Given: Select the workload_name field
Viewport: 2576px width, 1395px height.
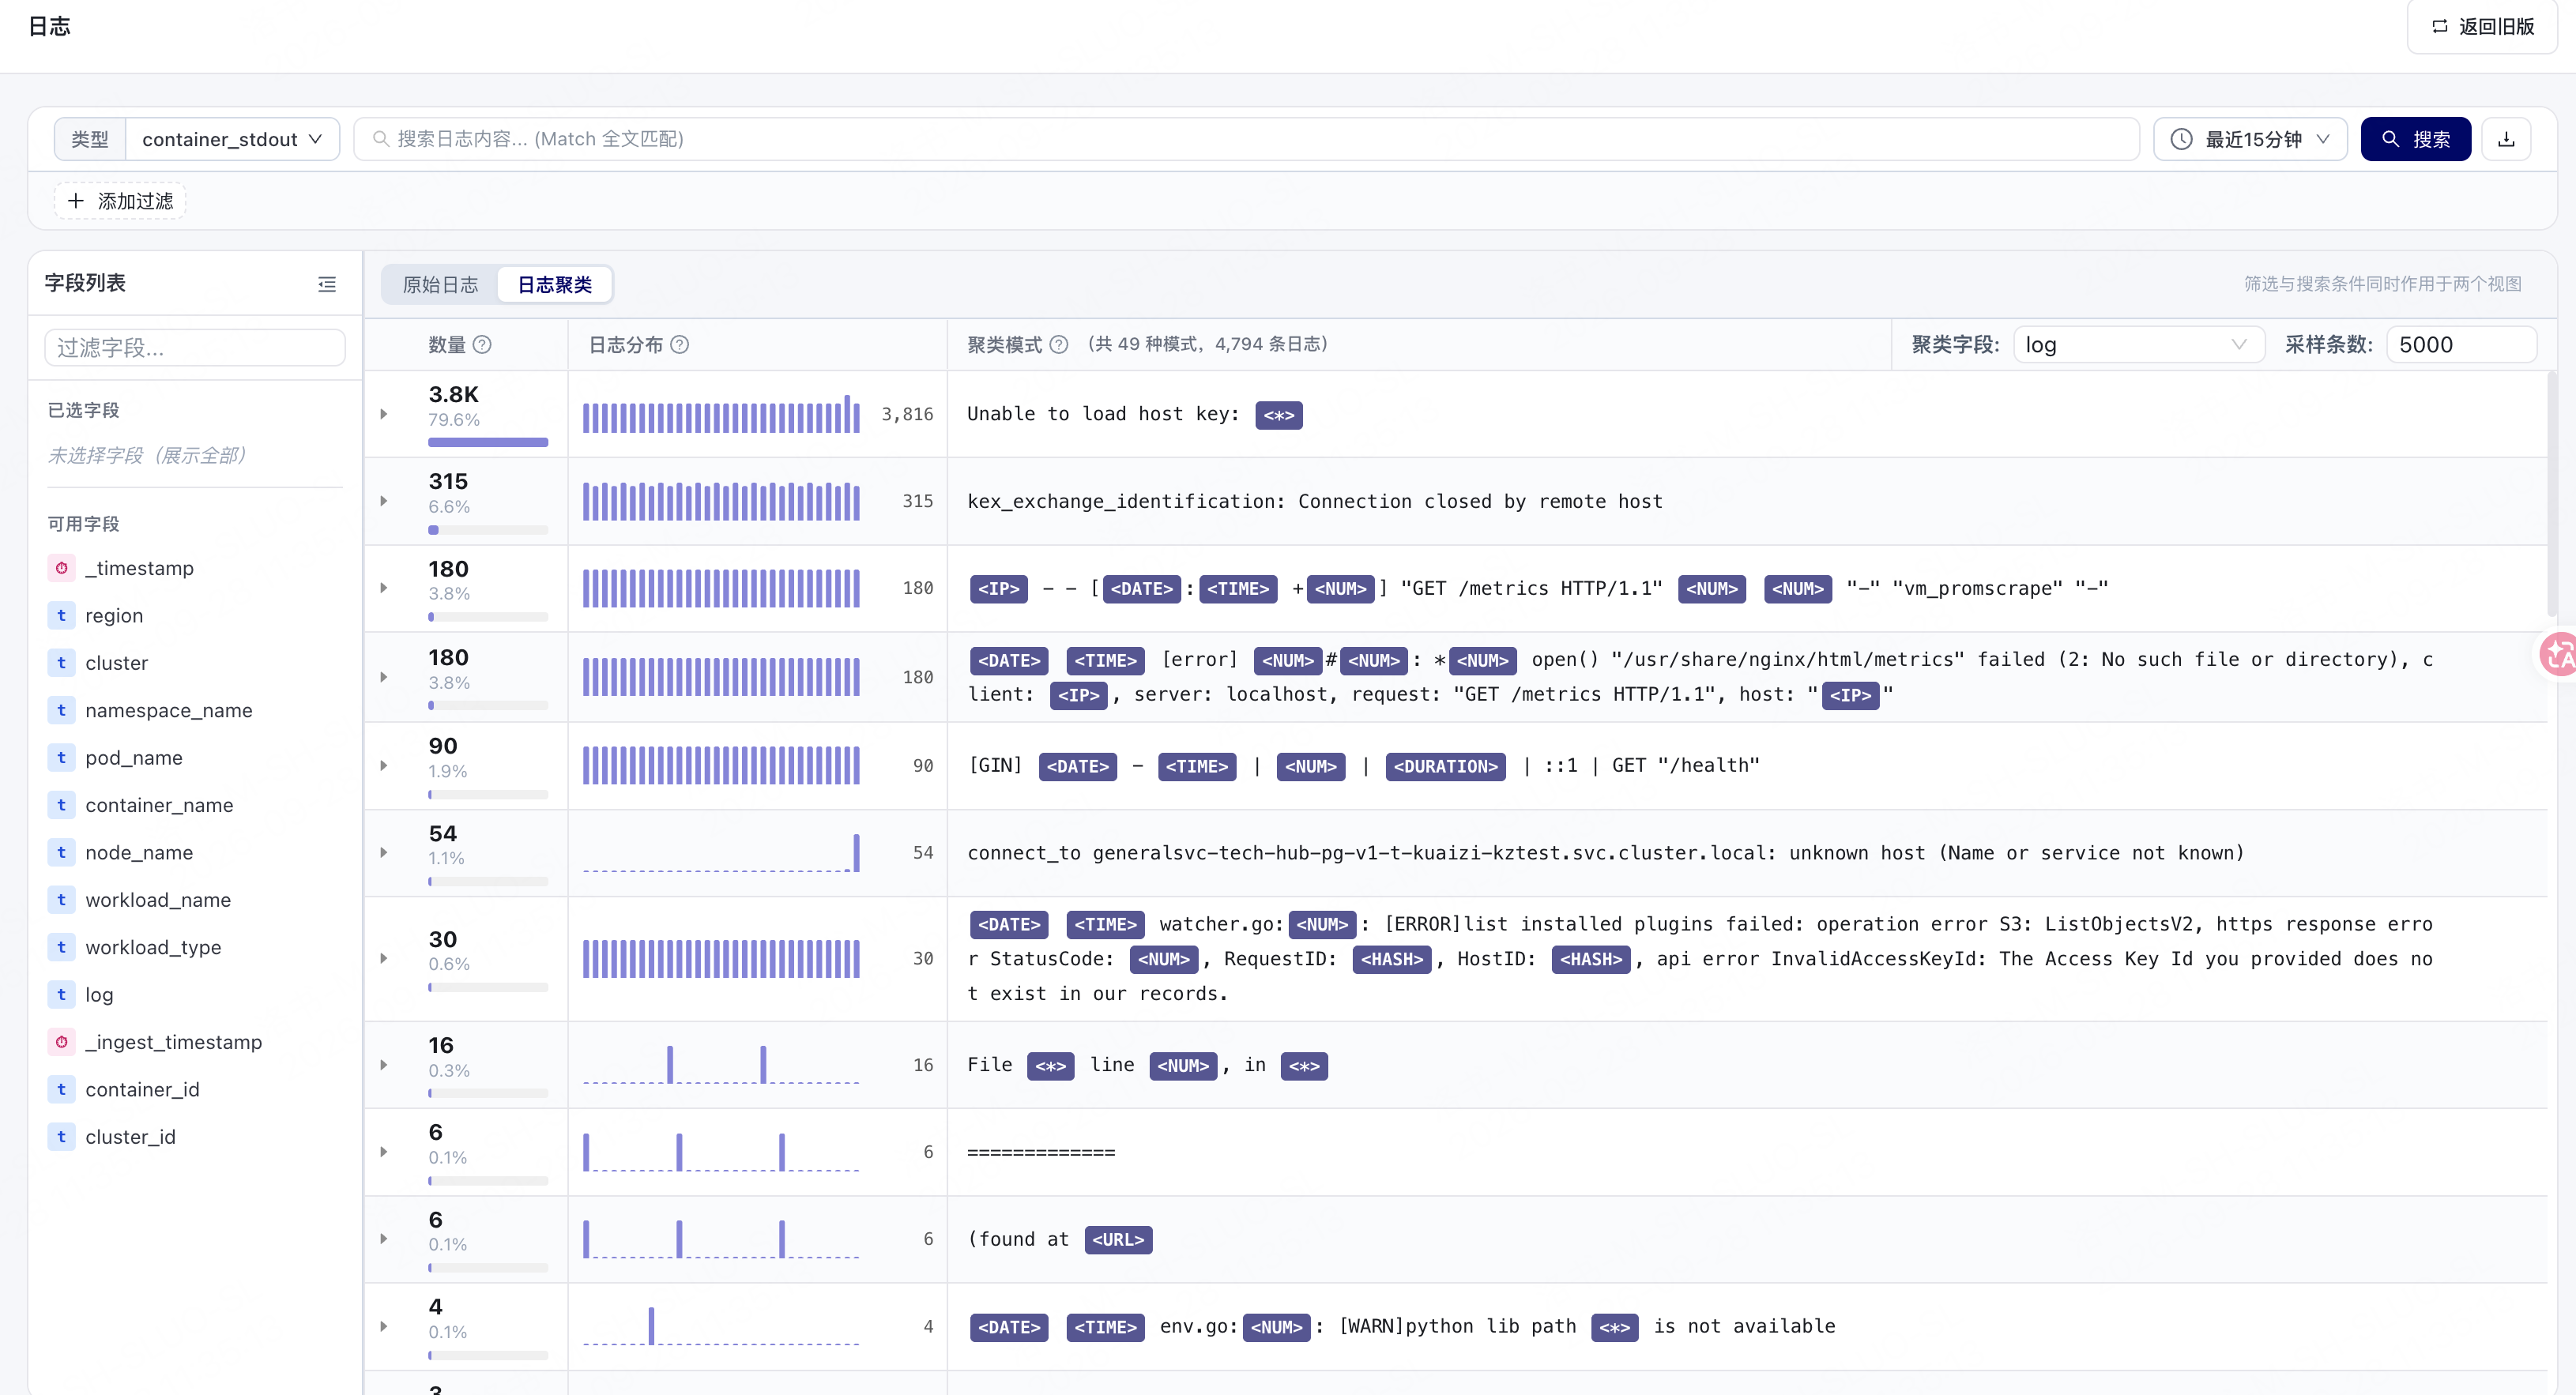Looking at the screenshot, I should coord(158,900).
